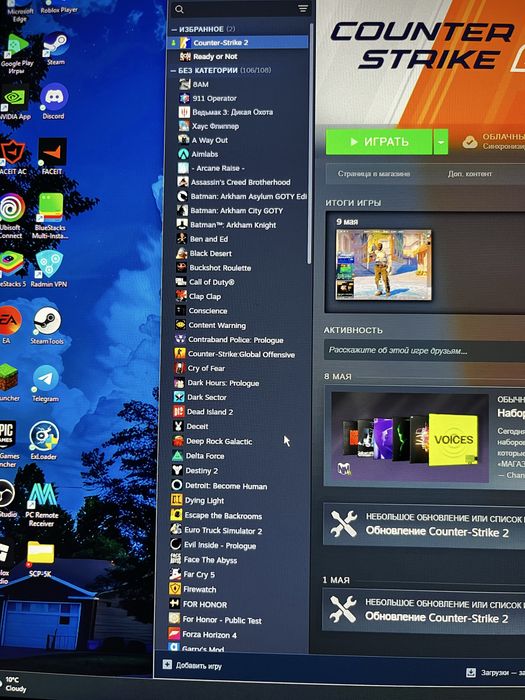Open the Steam desktop shortcut

tap(56, 49)
